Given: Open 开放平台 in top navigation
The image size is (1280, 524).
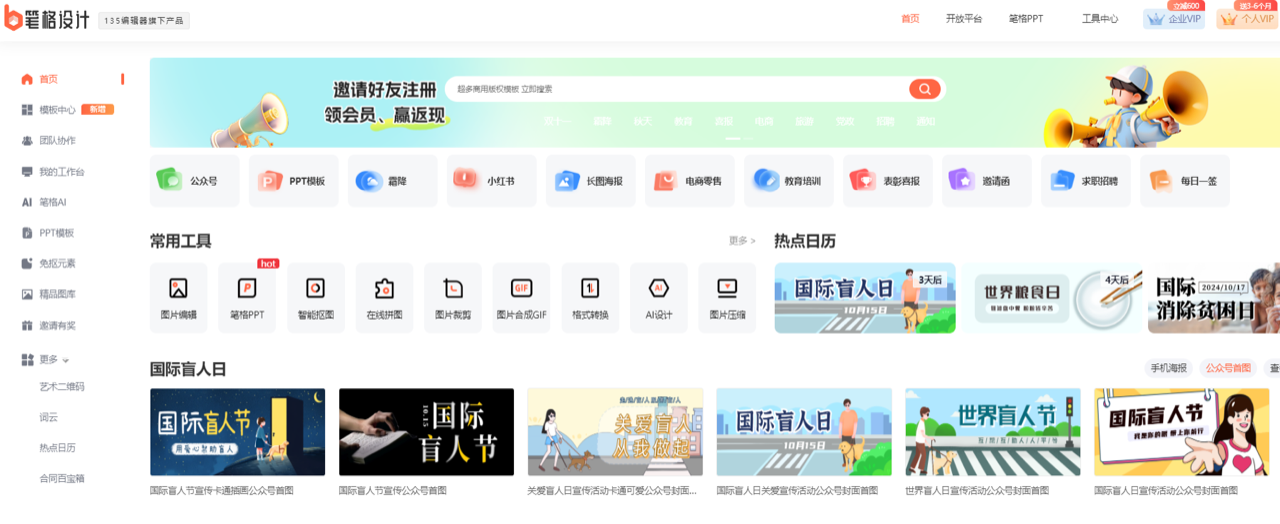Looking at the screenshot, I should pos(964,19).
